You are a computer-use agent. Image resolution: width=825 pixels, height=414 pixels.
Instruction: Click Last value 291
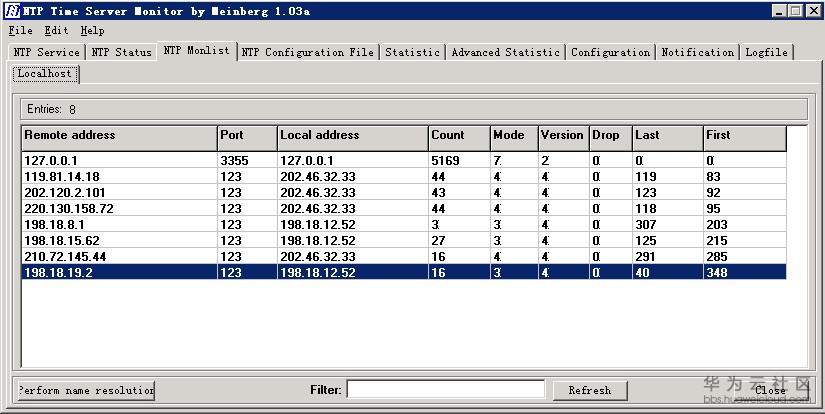click(646, 257)
